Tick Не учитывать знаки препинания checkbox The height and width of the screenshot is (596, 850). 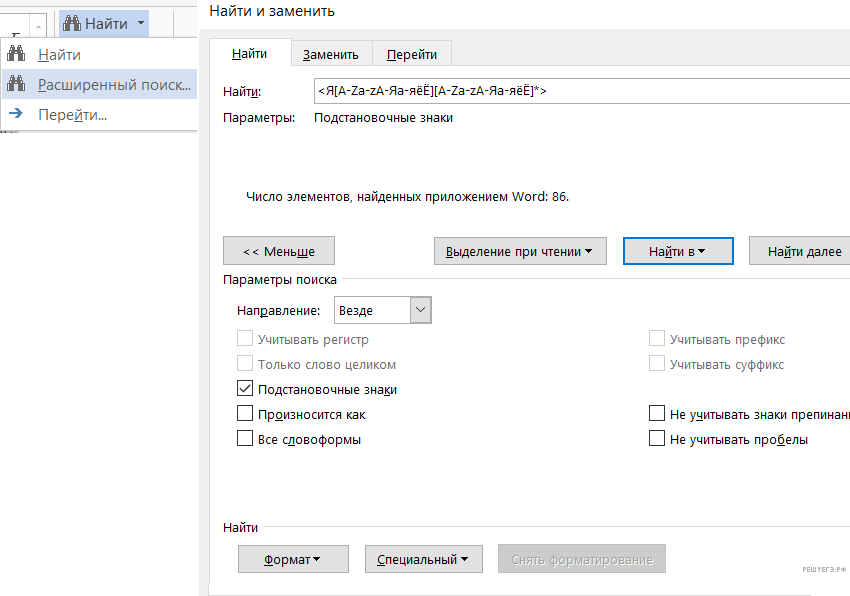point(657,414)
